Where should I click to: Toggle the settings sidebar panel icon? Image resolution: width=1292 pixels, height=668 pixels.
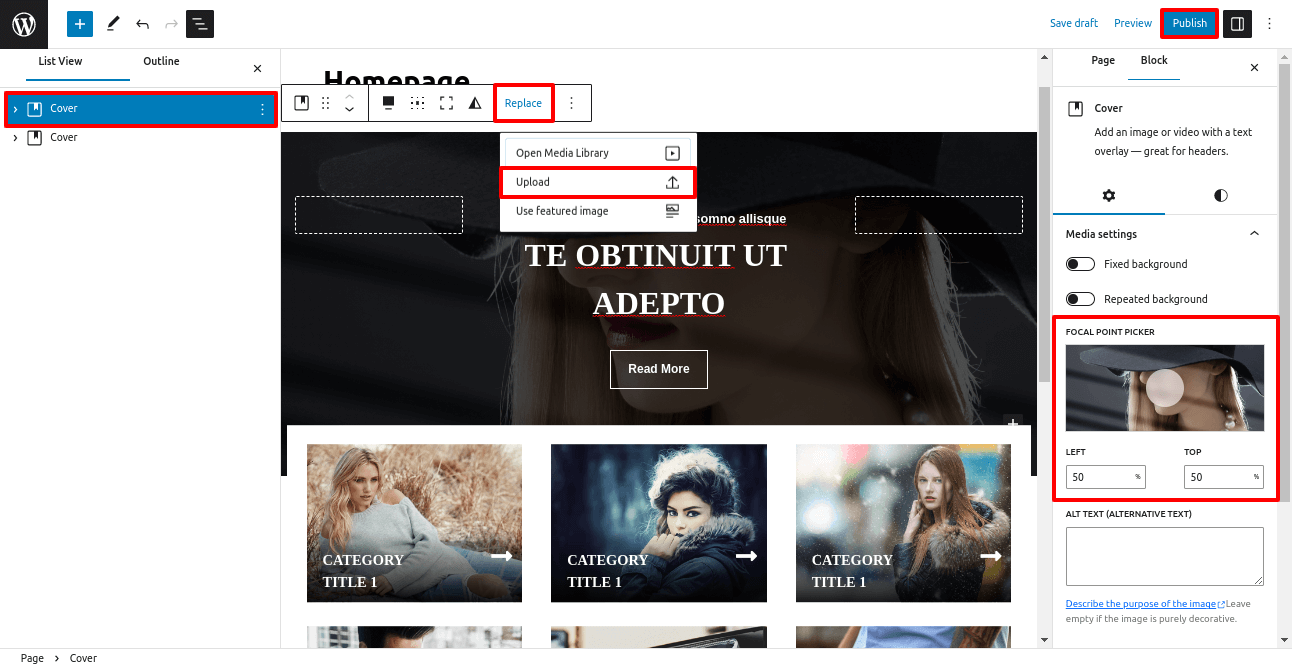pos(1237,24)
